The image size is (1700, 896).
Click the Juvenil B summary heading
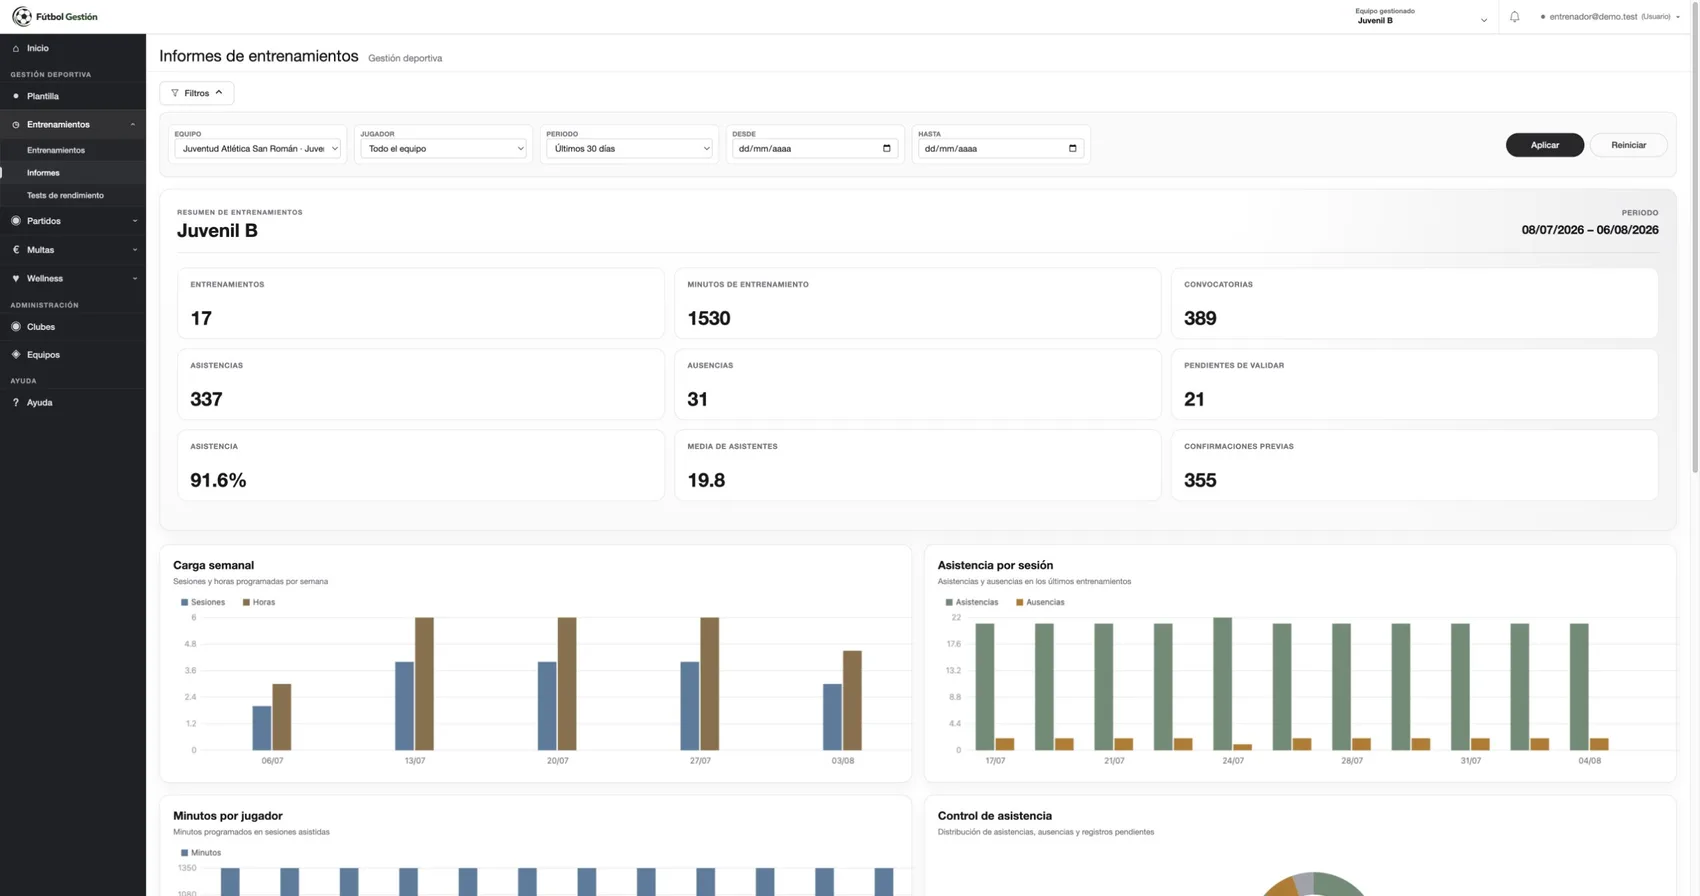[x=217, y=231]
